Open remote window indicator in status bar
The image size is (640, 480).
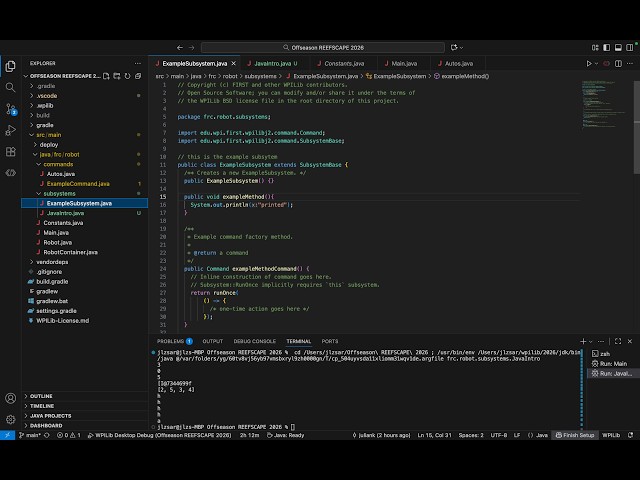coord(7,435)
